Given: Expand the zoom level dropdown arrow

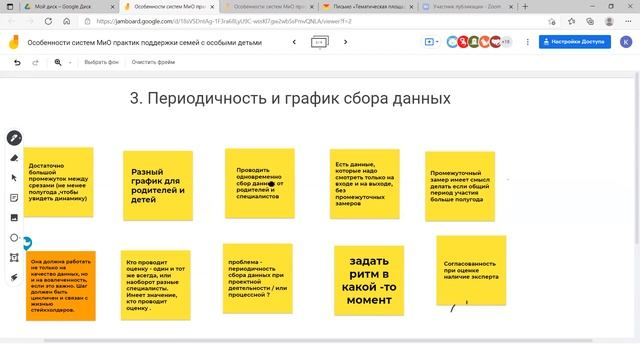Looking at the screenshot, I should (x=70, y=63).
